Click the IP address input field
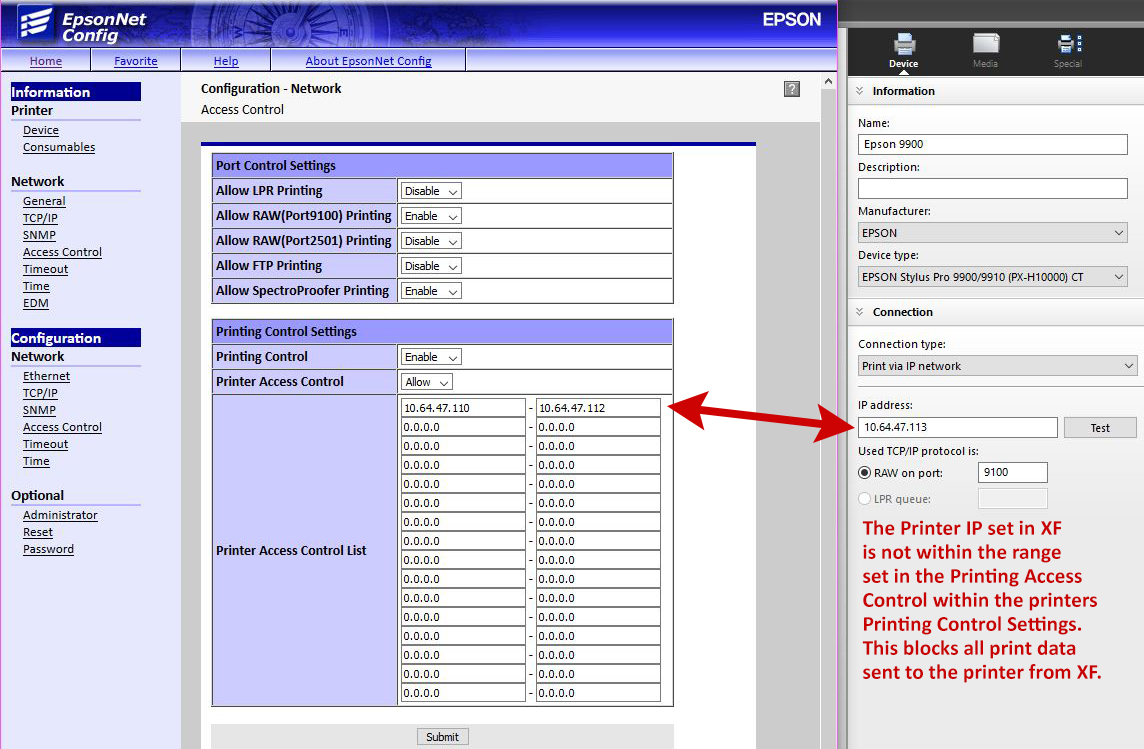The height and width of the screenshot is (749, 1144). (957, 427)
